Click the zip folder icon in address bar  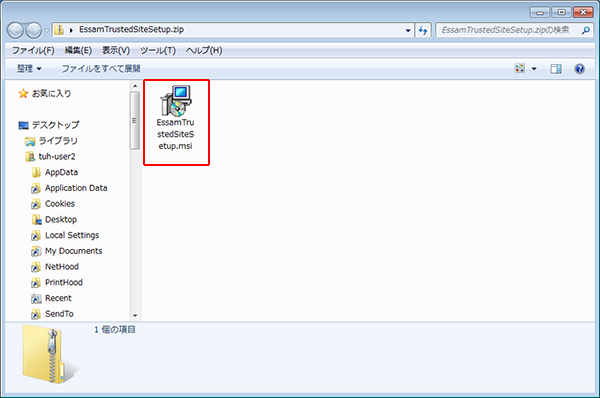(59, 30)
